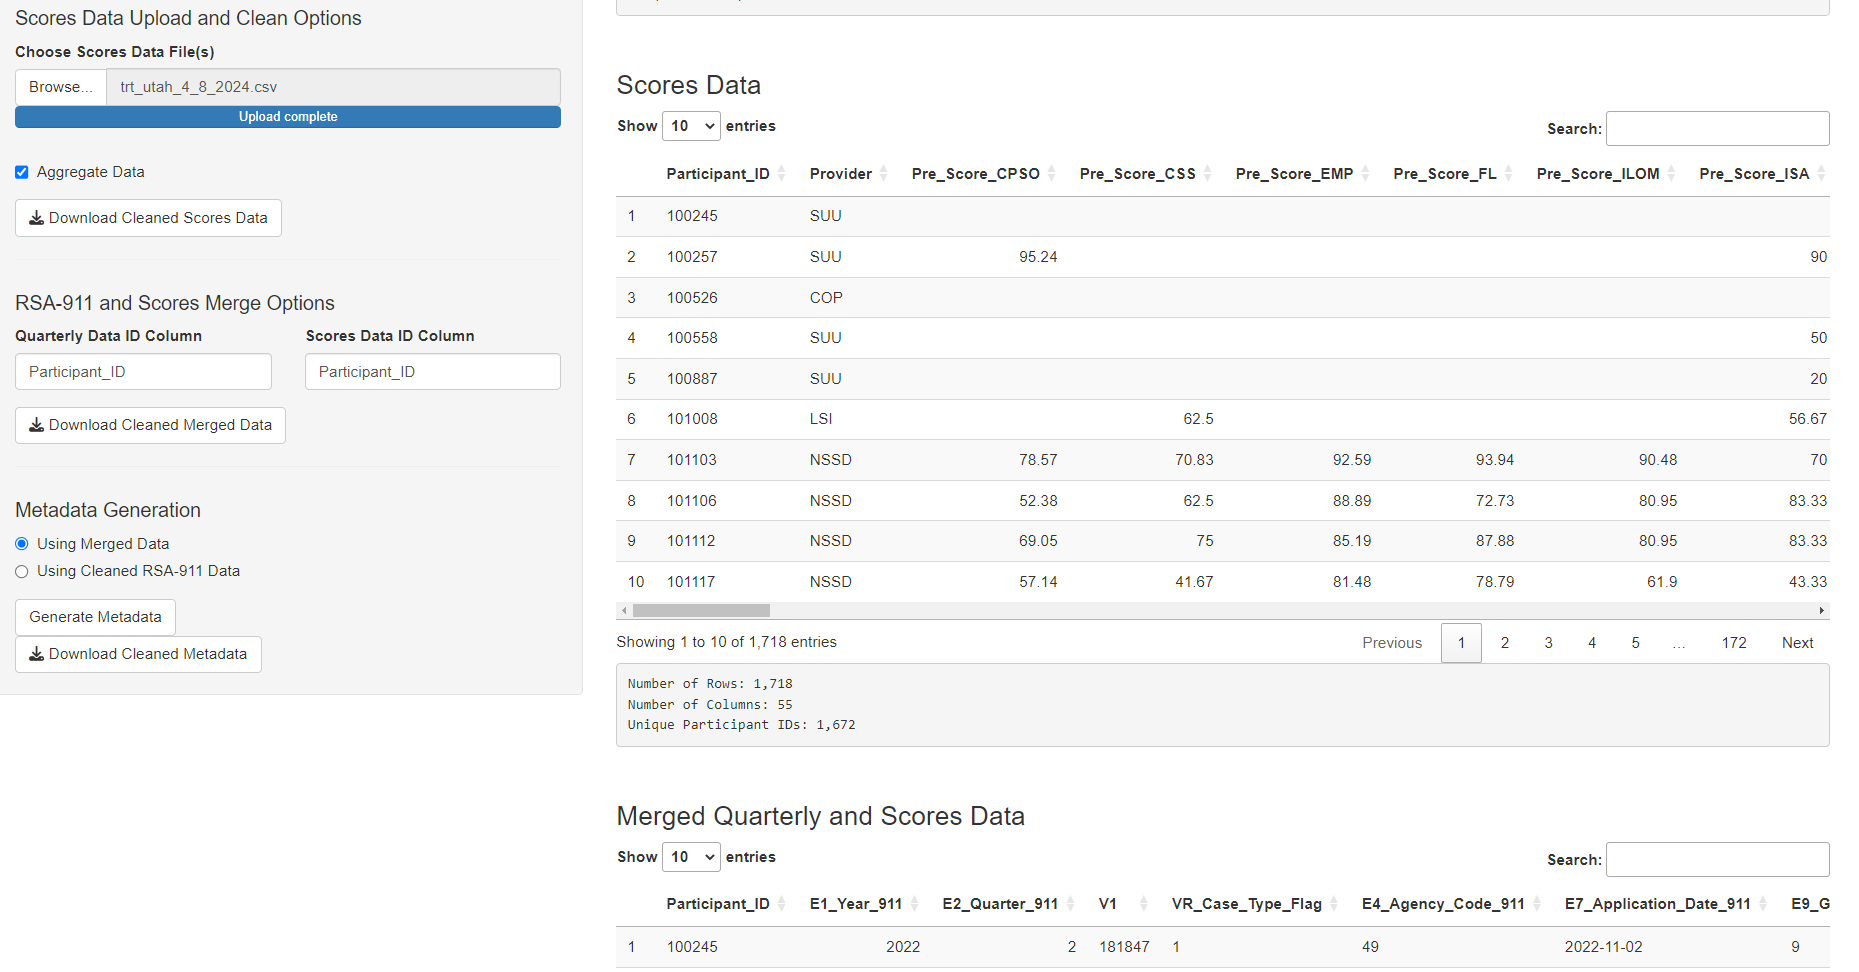Click sort arrows beside Provider column header
The image size is (1859, 972).
(x=883, y=174)
